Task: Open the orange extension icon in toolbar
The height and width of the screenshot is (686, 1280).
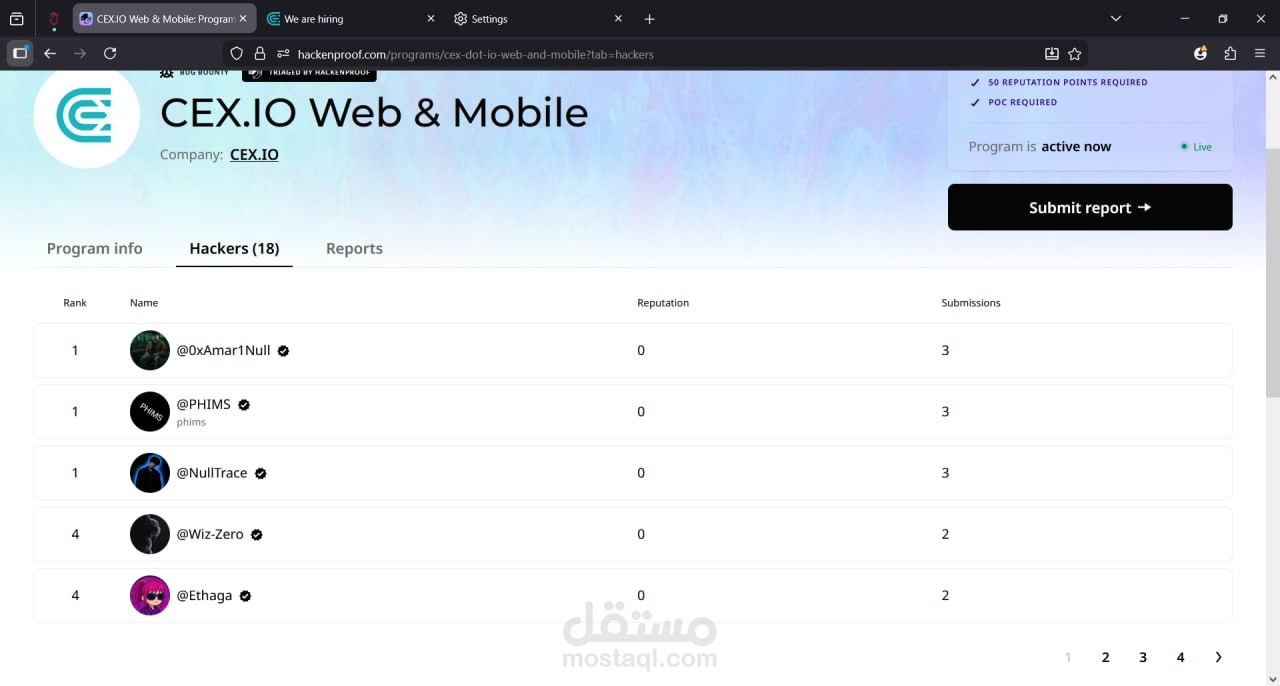Action: pos(1201,53)
